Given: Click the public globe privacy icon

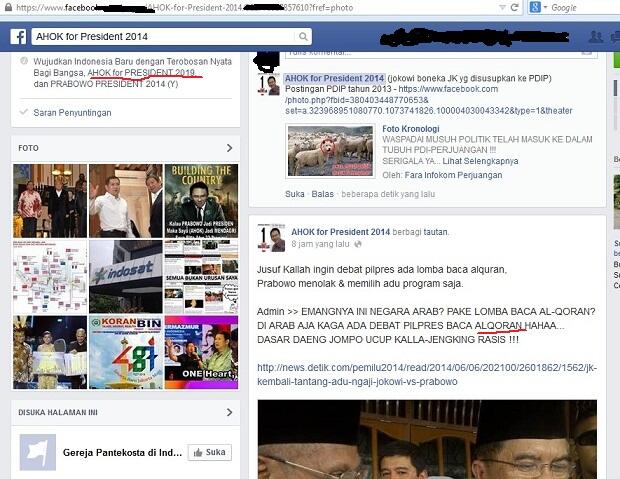Looking at the screenshot, I should (x=358, y=244).
